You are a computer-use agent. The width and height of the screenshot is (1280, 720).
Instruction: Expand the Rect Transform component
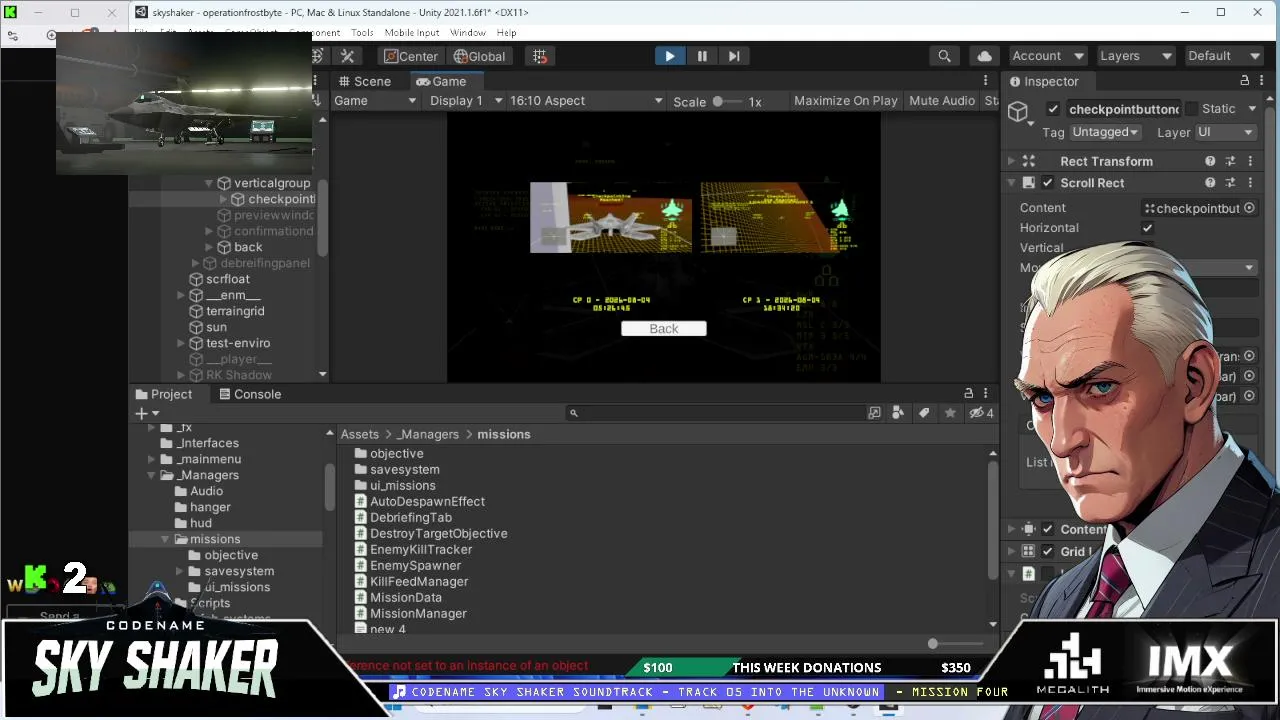point(1012,161)
